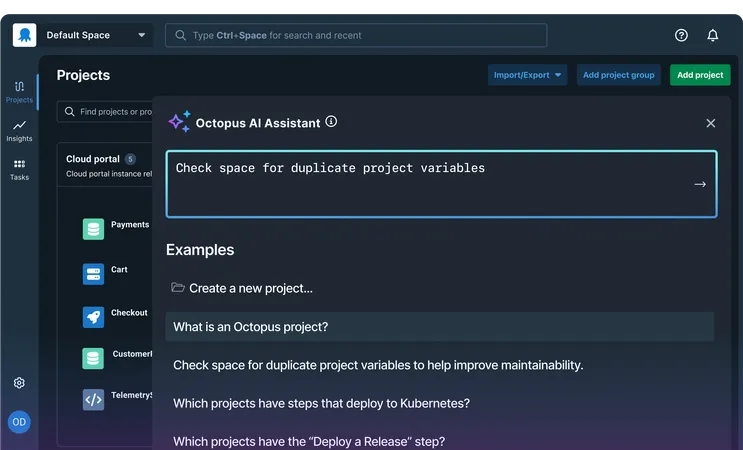Screen dimensions: 743x450
Task: Click the OD user avatar
Action: click(x=19, y=422)
